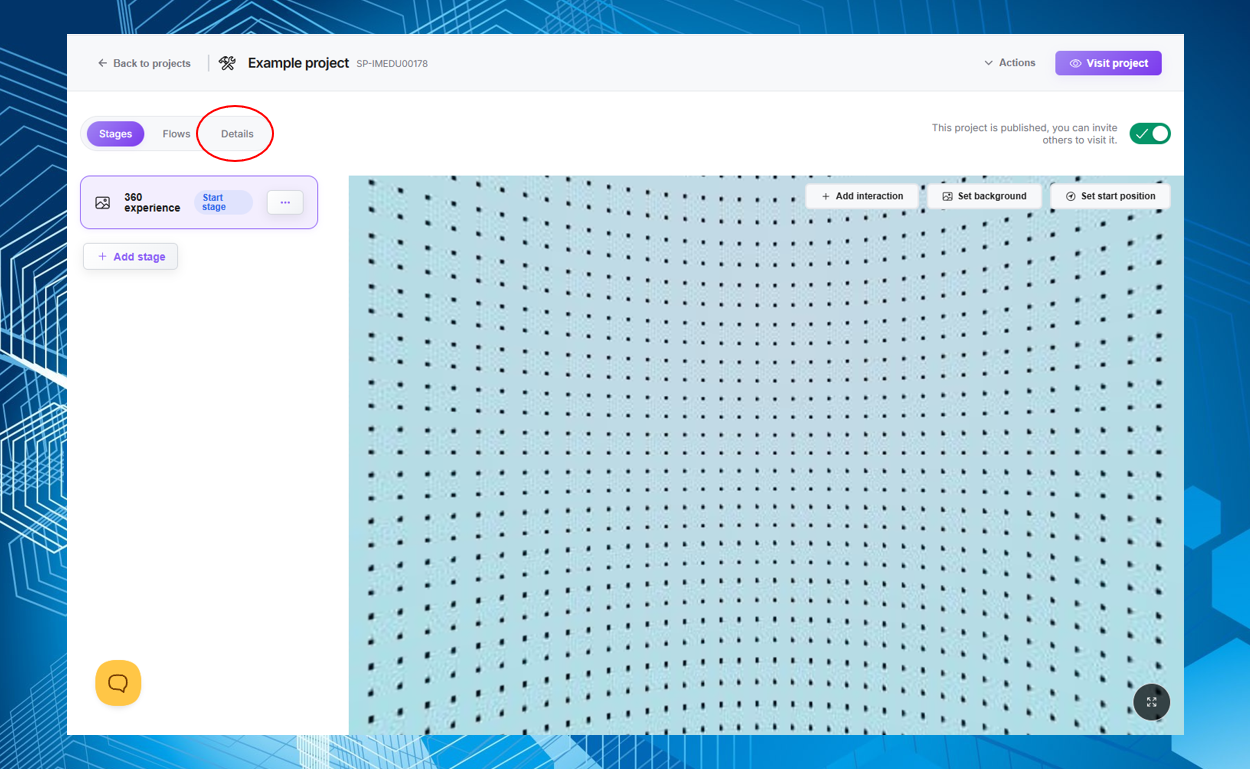Go back to projects list
Screen dimensions: 1250x769
(144, 63)
